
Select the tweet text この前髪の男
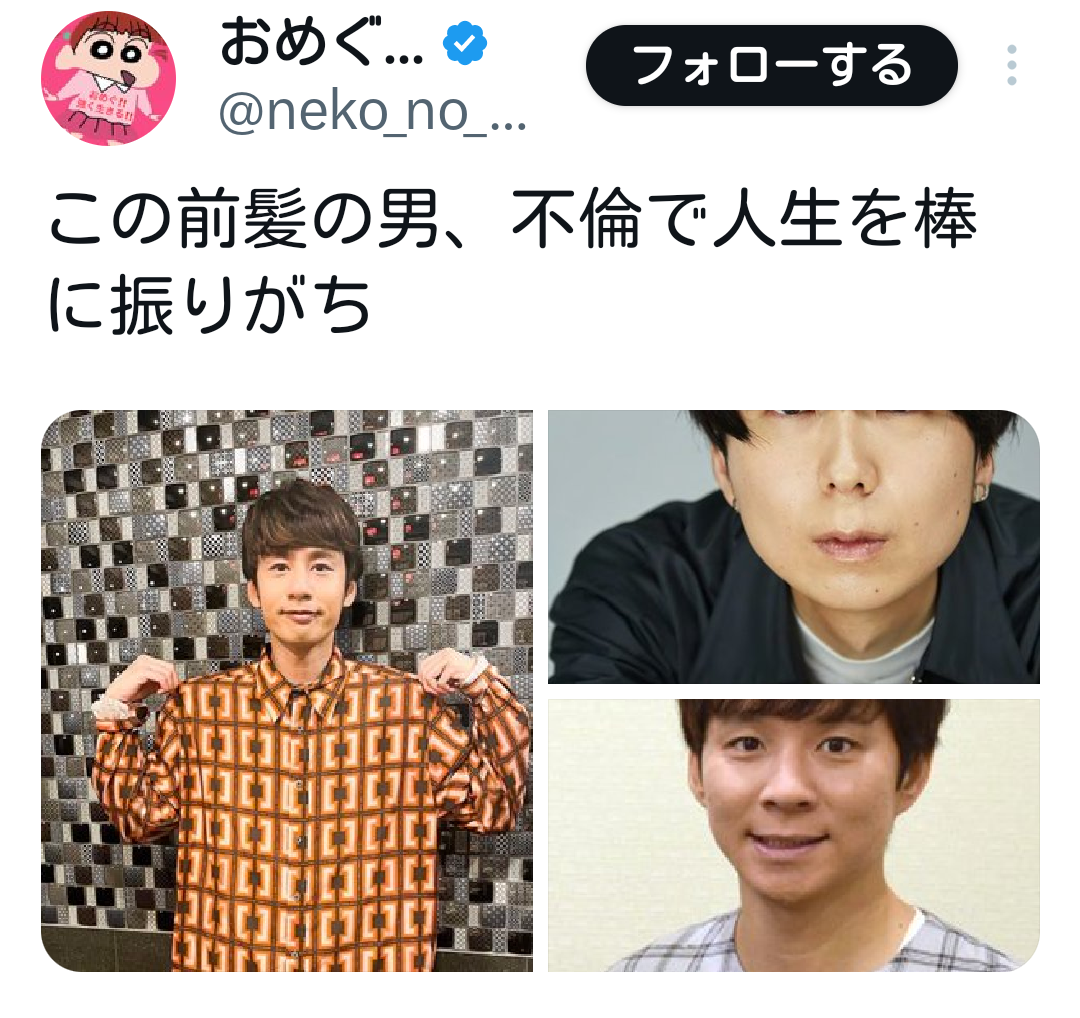coord(243,220)
